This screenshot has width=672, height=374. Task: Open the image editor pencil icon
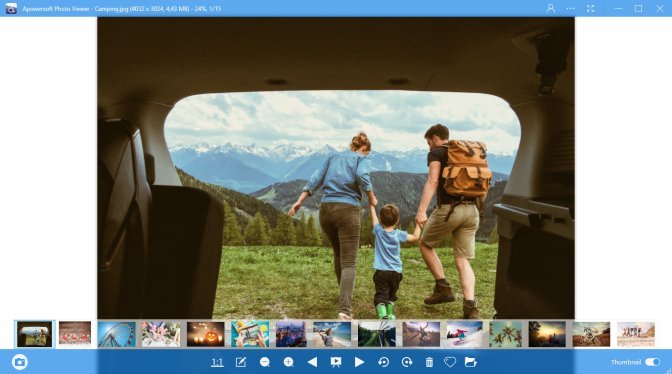[241, 362]
